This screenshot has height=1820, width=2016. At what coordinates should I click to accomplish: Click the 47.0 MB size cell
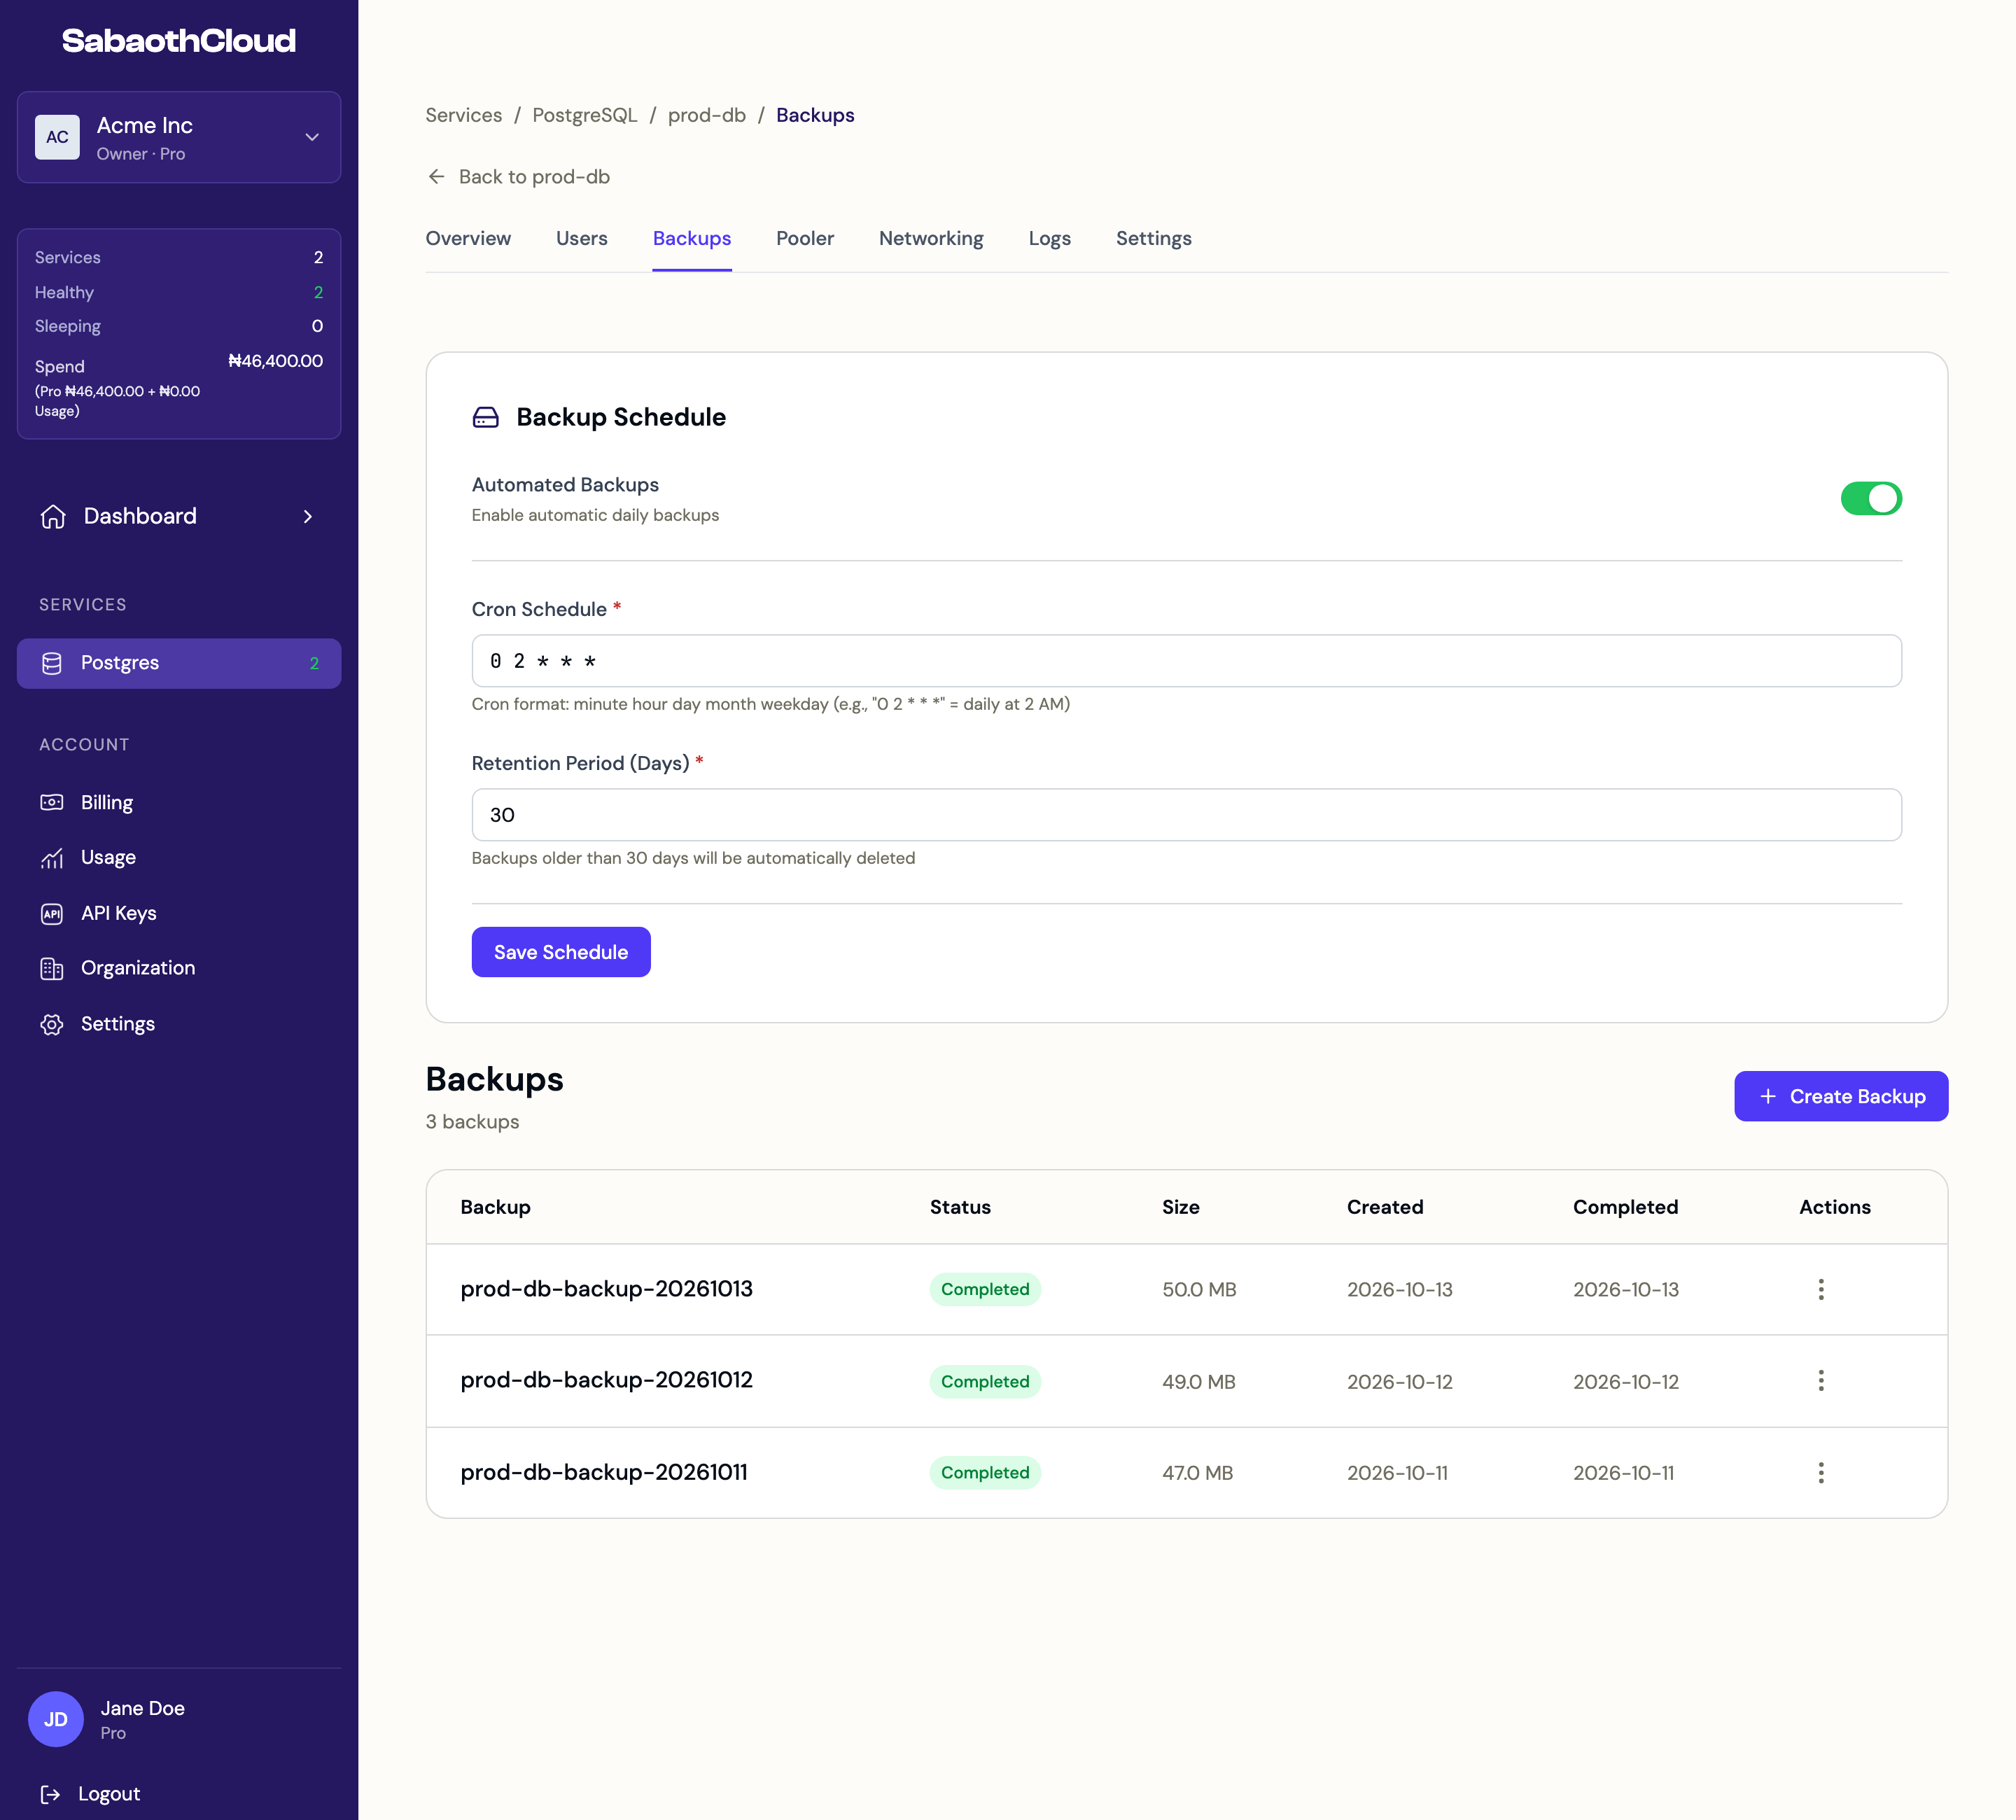(x=1198, y=1473)
